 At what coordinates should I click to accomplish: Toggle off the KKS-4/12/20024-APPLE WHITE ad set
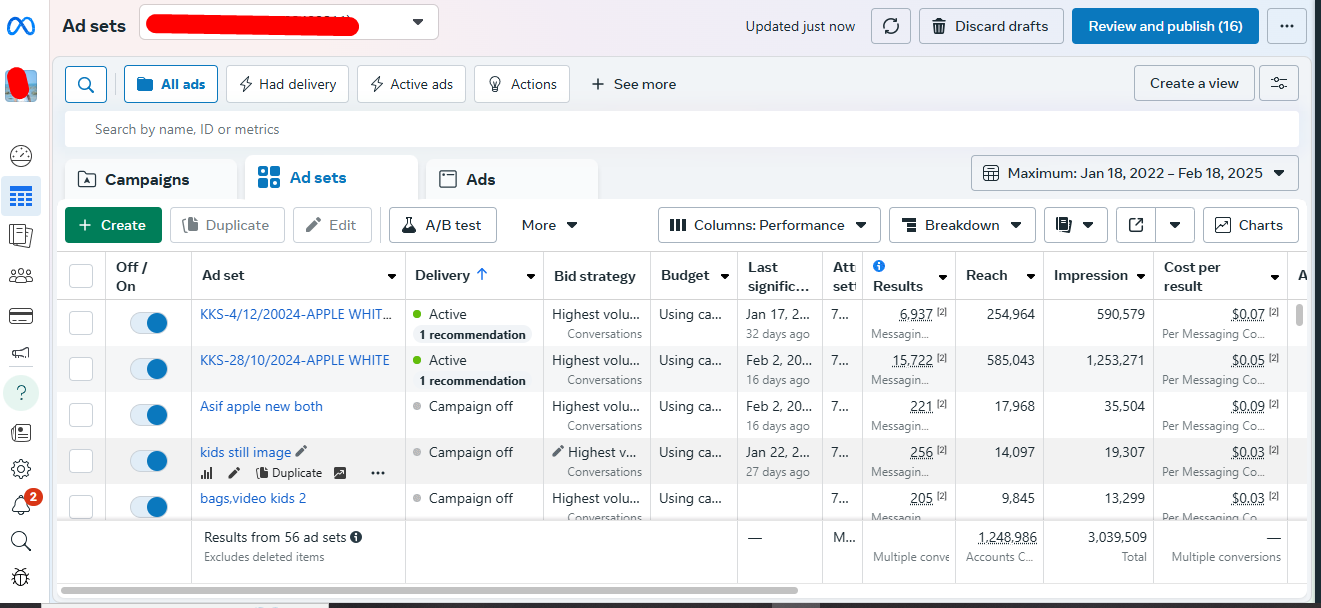(x=149, y=322)
